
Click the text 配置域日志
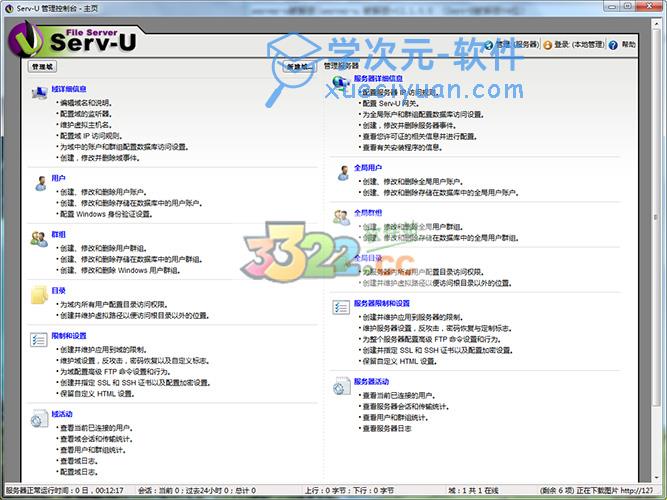79,472
